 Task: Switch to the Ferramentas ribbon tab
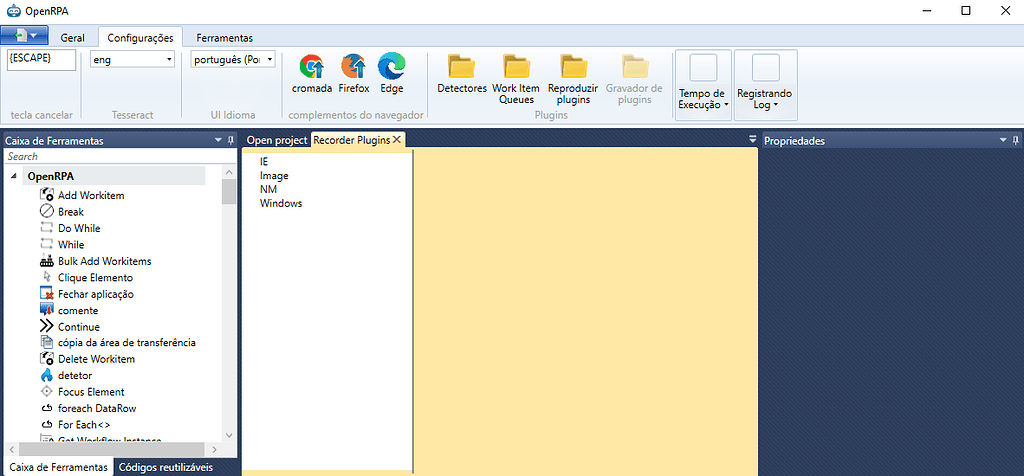(225, 38)
